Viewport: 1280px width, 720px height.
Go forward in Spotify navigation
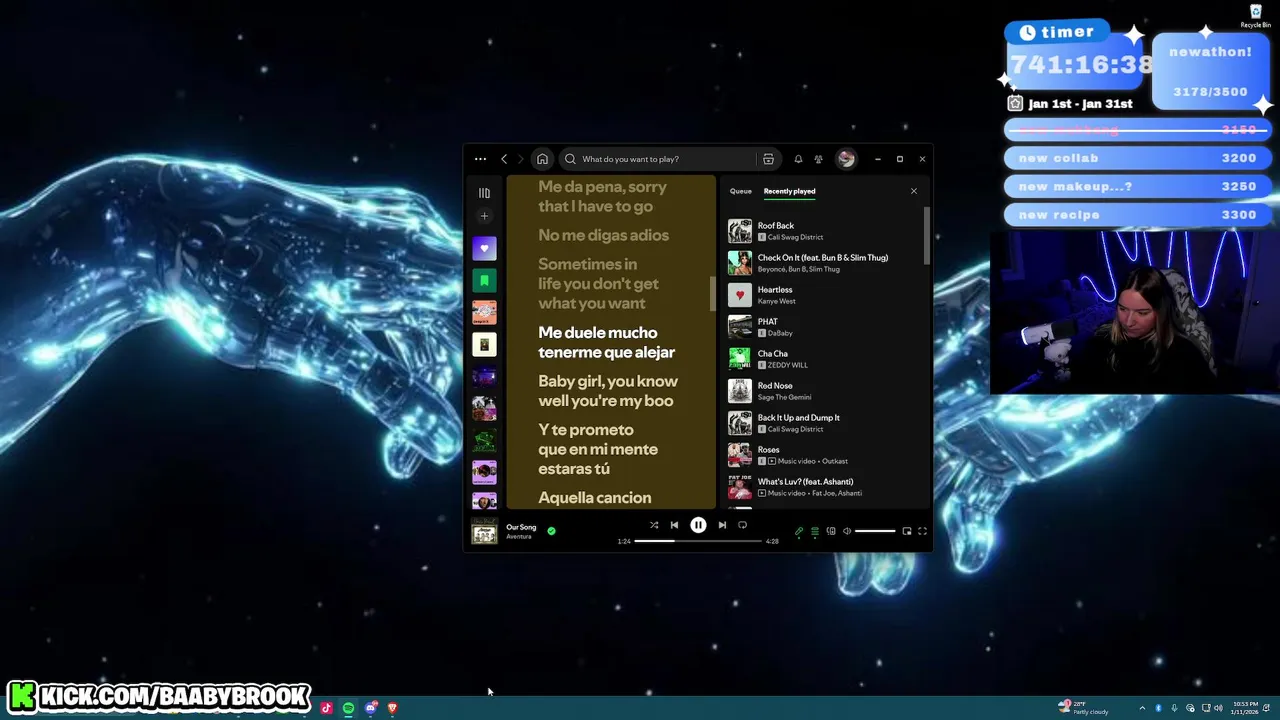click(x=520, y=159)
